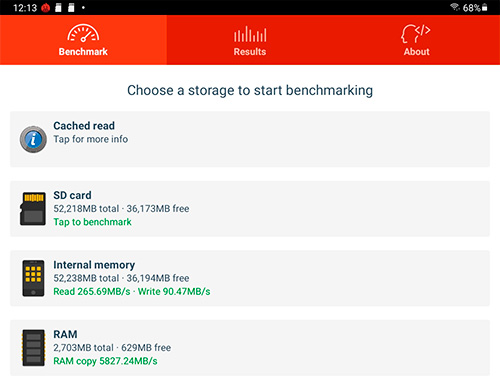This screenshot has height=378, width=500.
Task: Click the bar chart Results icon
Action: [250, 34]
